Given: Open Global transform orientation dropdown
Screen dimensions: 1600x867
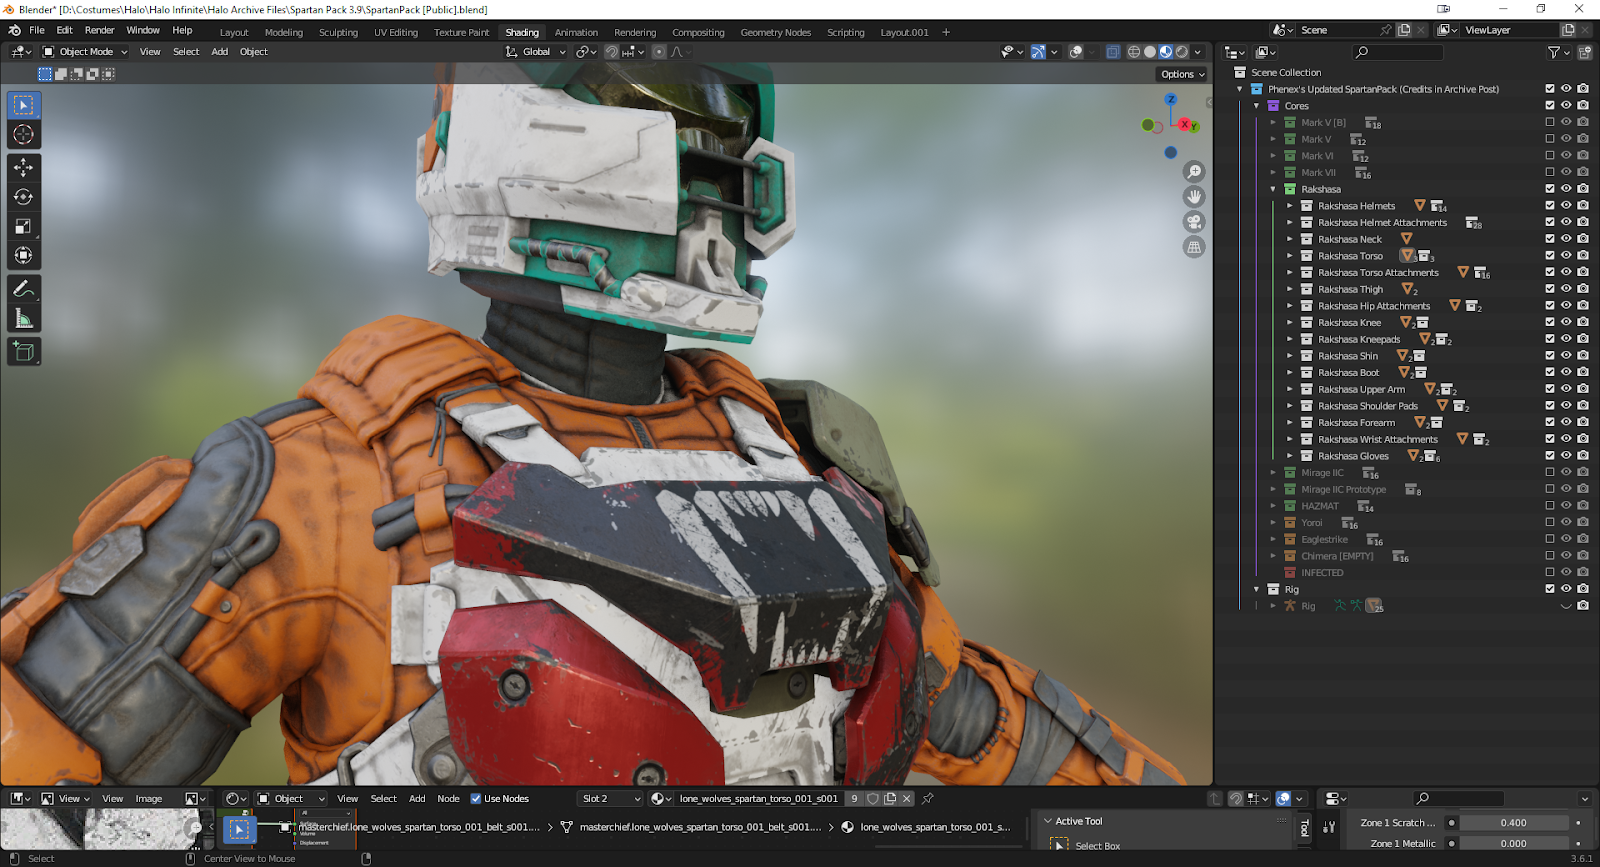Looking at the screenshot, I should (x=536, y=52).
